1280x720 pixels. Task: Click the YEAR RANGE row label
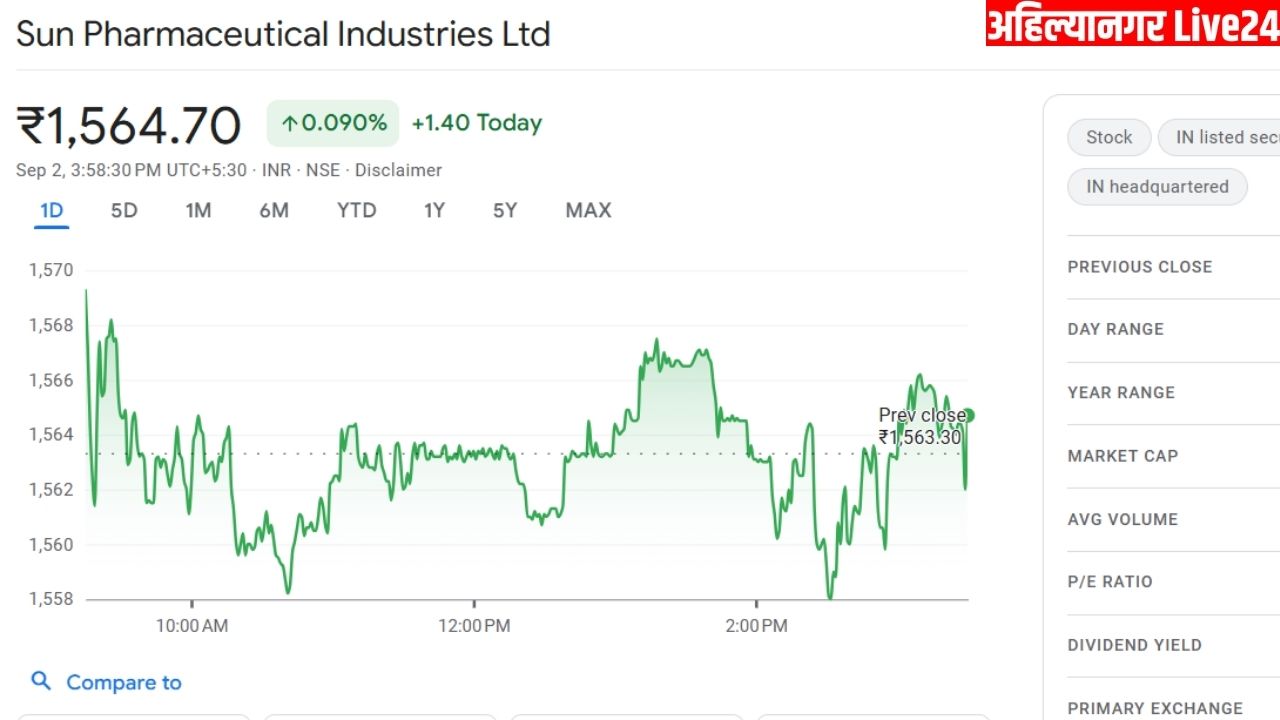(x=1121, y=392)
